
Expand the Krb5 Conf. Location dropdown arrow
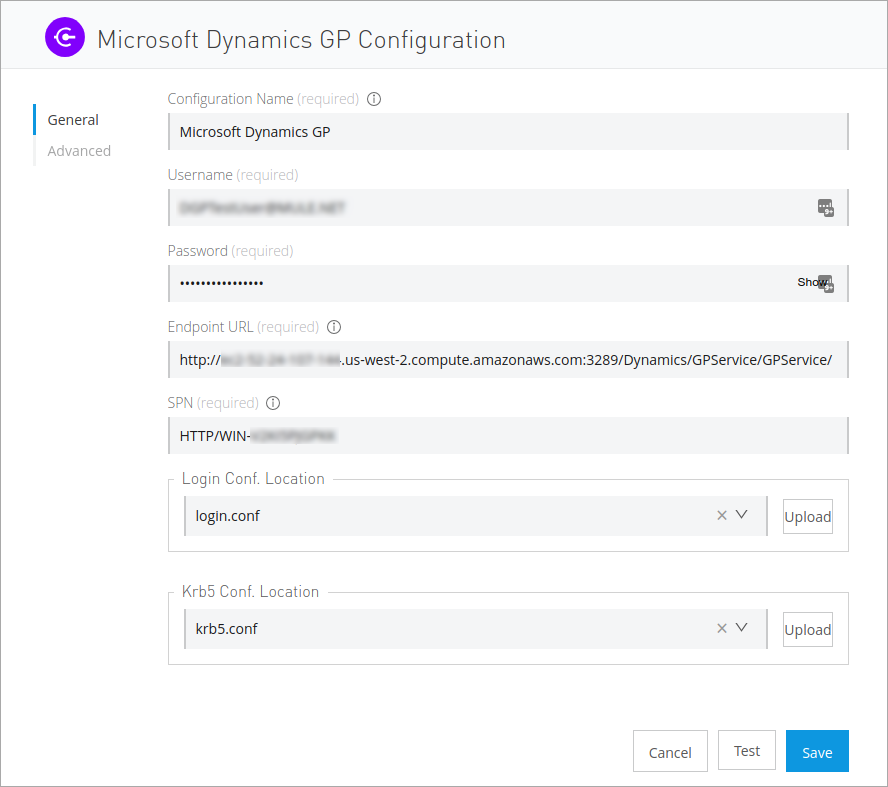742,629
